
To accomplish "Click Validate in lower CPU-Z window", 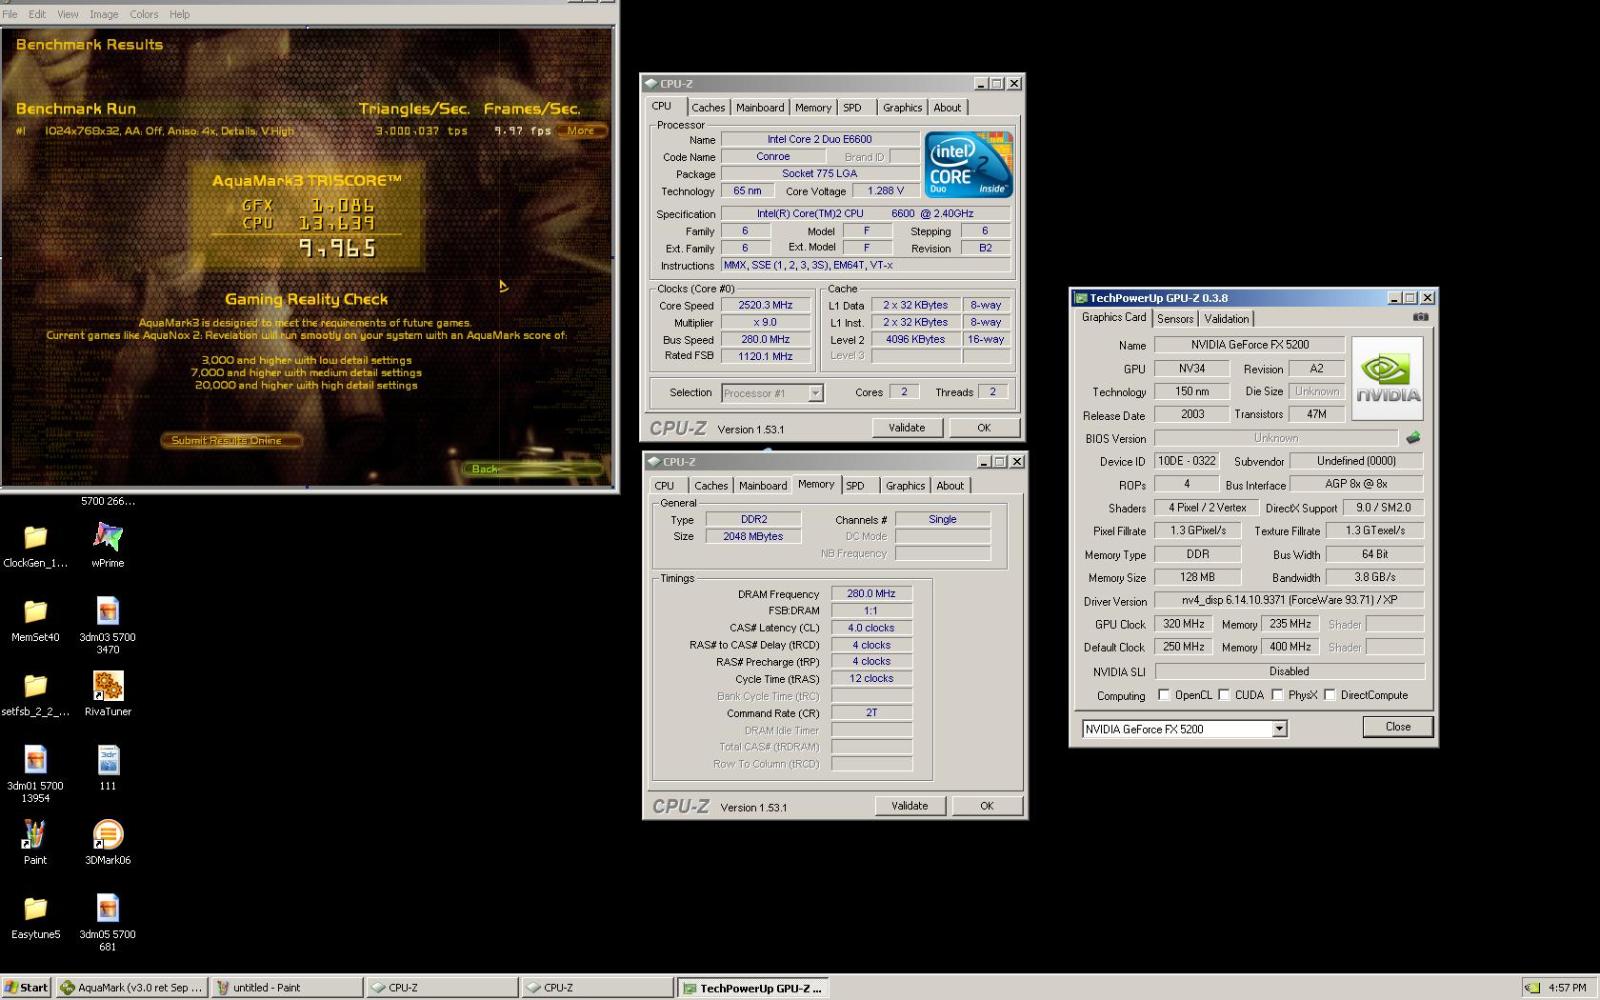I will pyautogui.click(x=910, y=806).
